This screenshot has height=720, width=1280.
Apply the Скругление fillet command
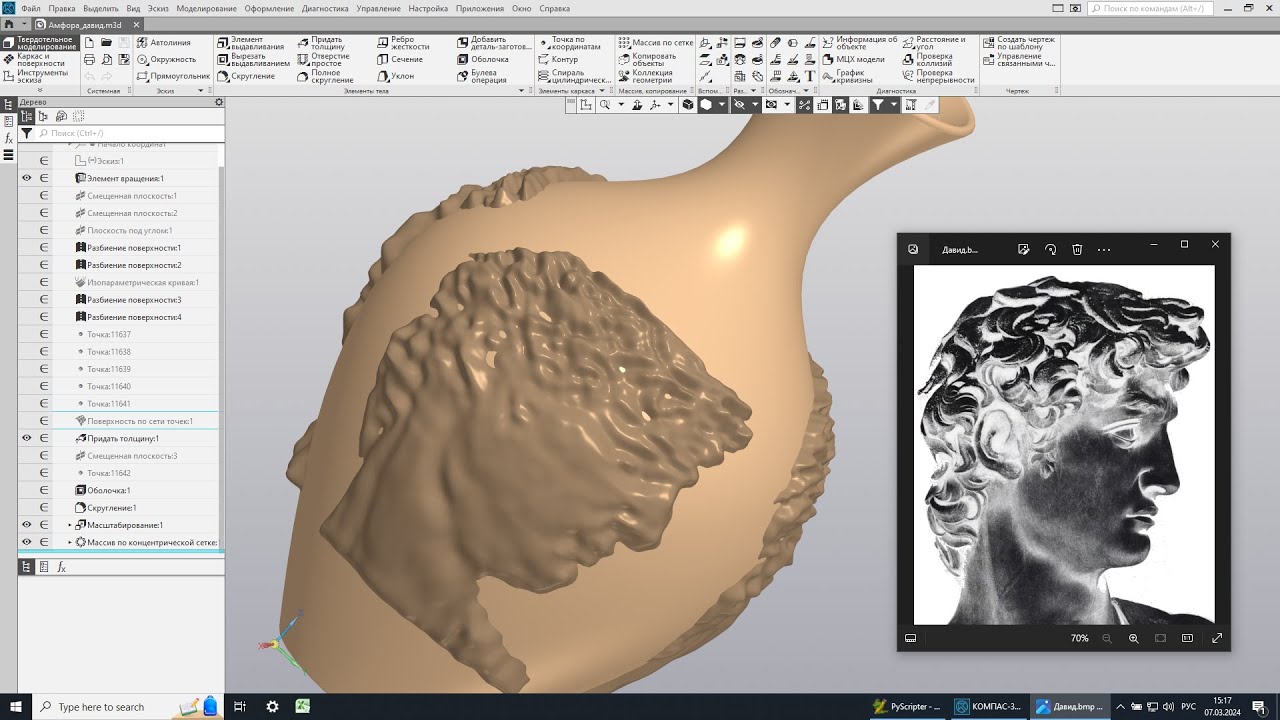247,76
